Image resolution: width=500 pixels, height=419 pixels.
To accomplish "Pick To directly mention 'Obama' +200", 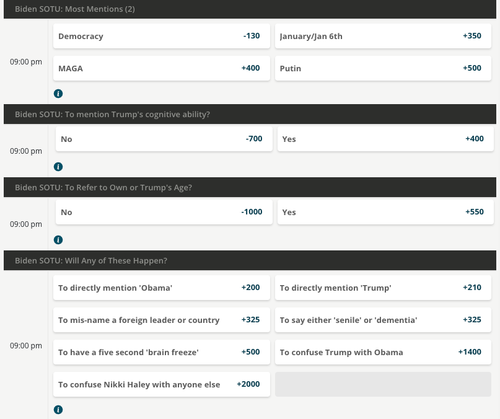I will (x=161, y=288).
